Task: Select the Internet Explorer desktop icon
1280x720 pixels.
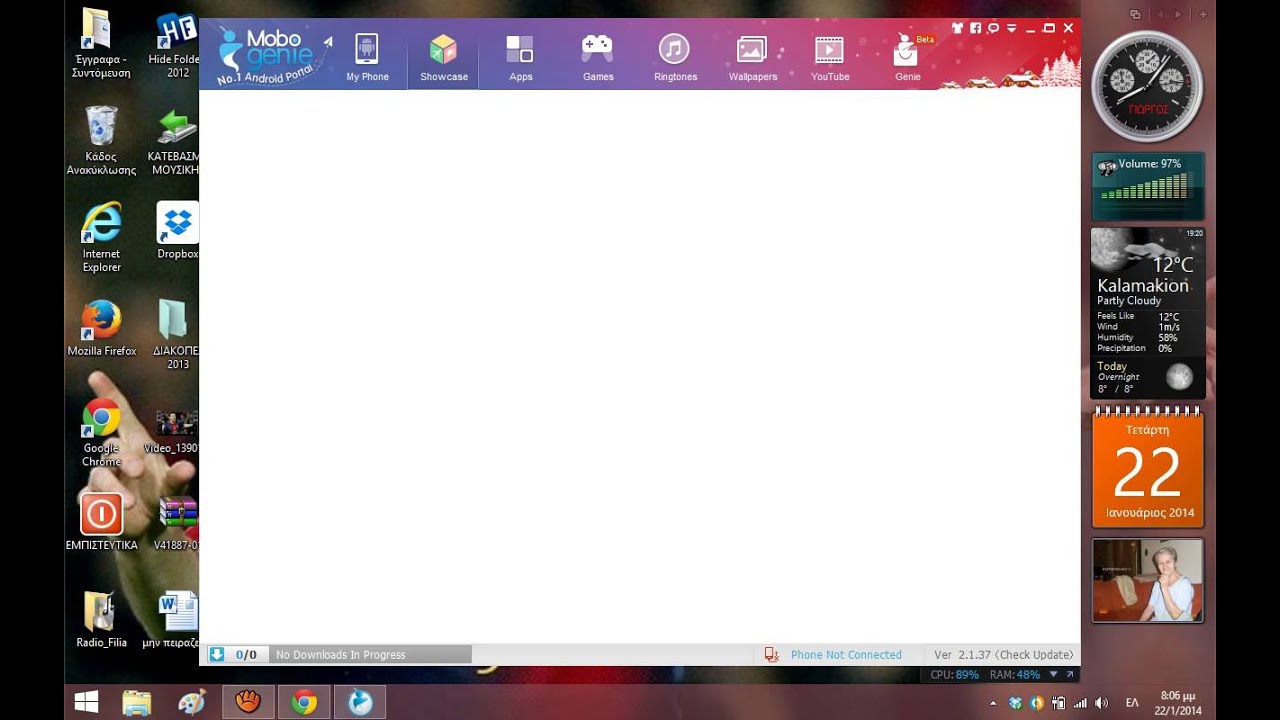Action: 101,237
